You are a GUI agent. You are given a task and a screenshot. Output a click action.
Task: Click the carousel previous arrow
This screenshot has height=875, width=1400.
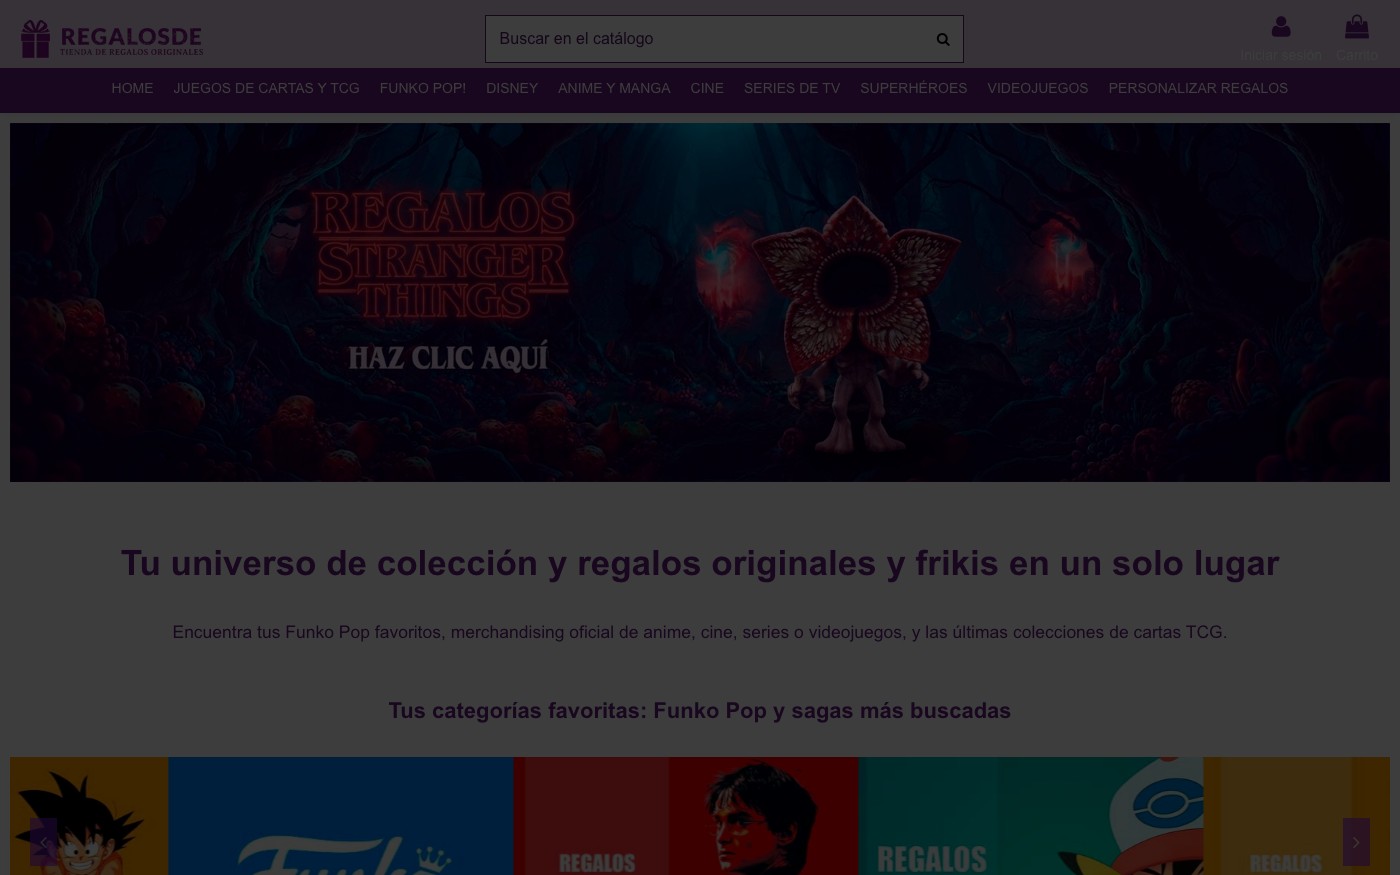[43, 842]
